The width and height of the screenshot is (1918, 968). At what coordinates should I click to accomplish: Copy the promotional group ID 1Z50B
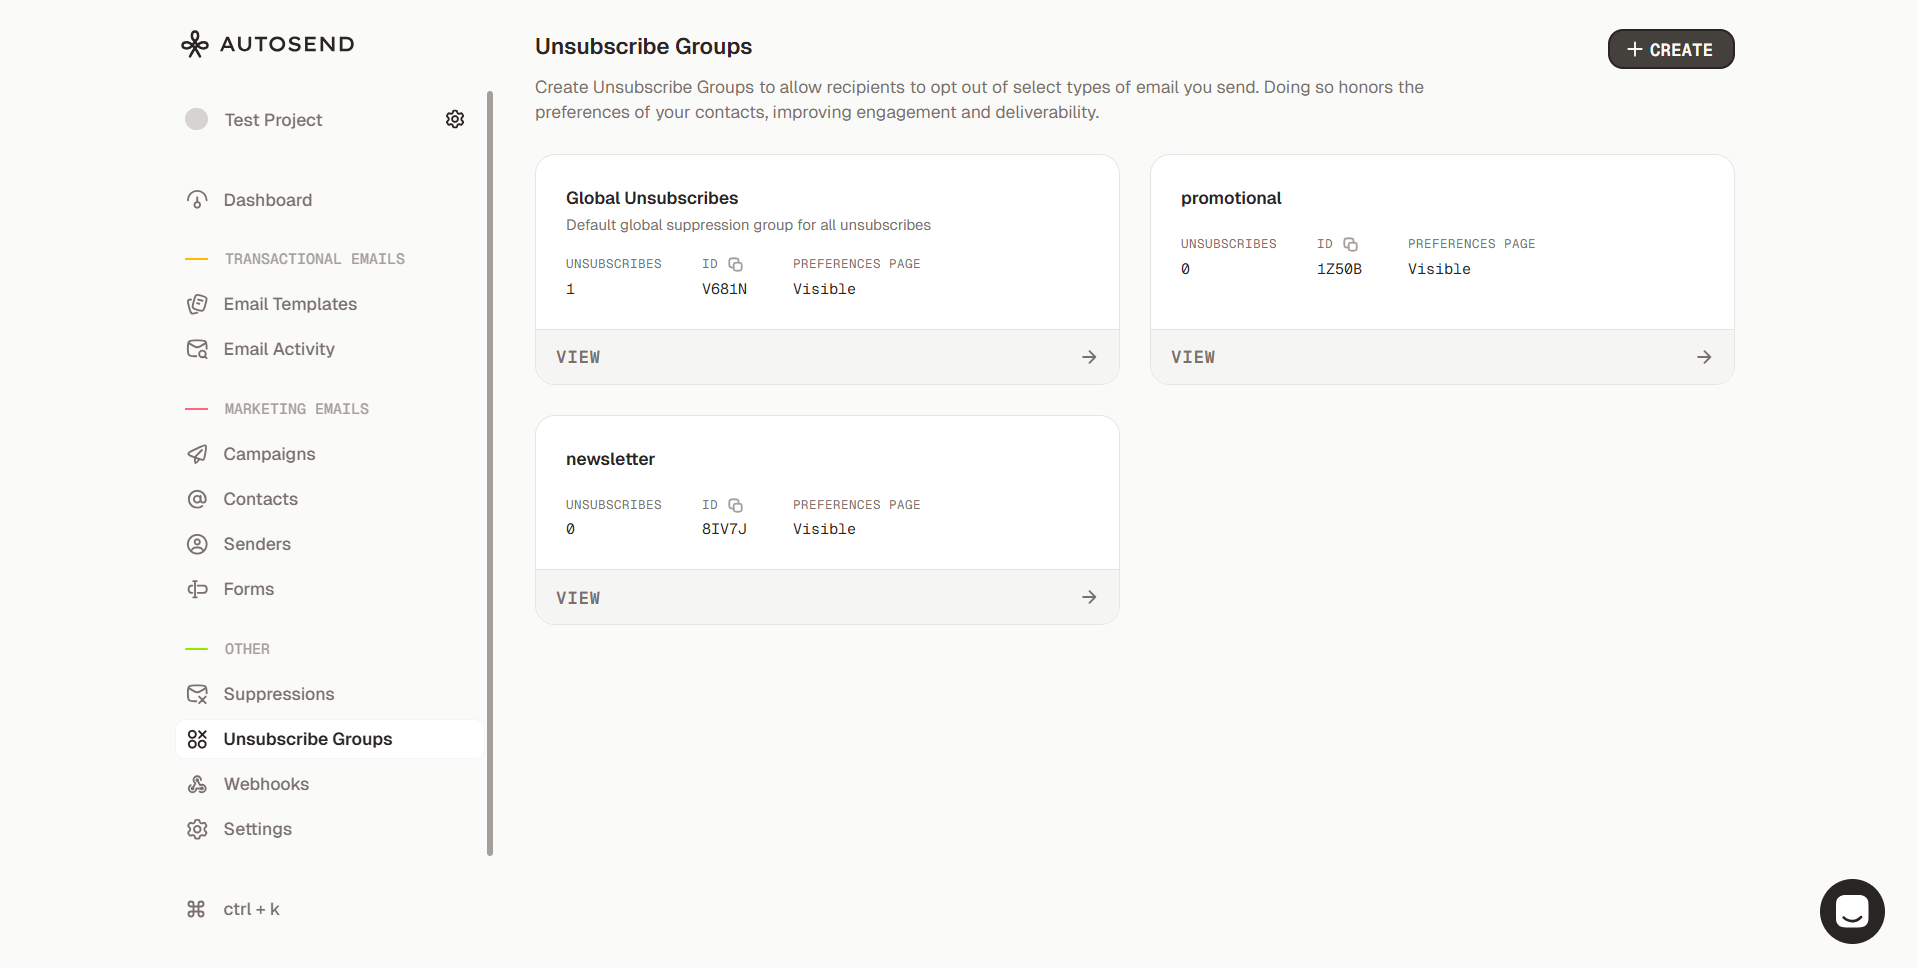pos(1352,244)
